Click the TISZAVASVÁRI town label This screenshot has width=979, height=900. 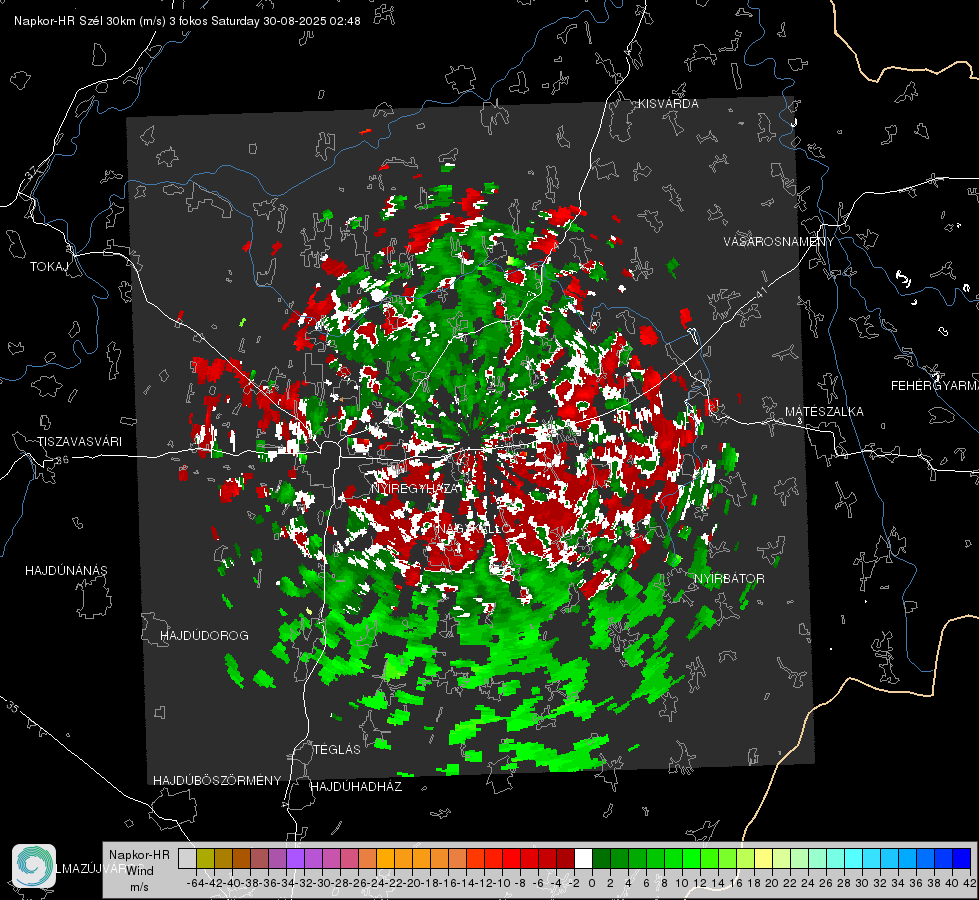point(79,442)
